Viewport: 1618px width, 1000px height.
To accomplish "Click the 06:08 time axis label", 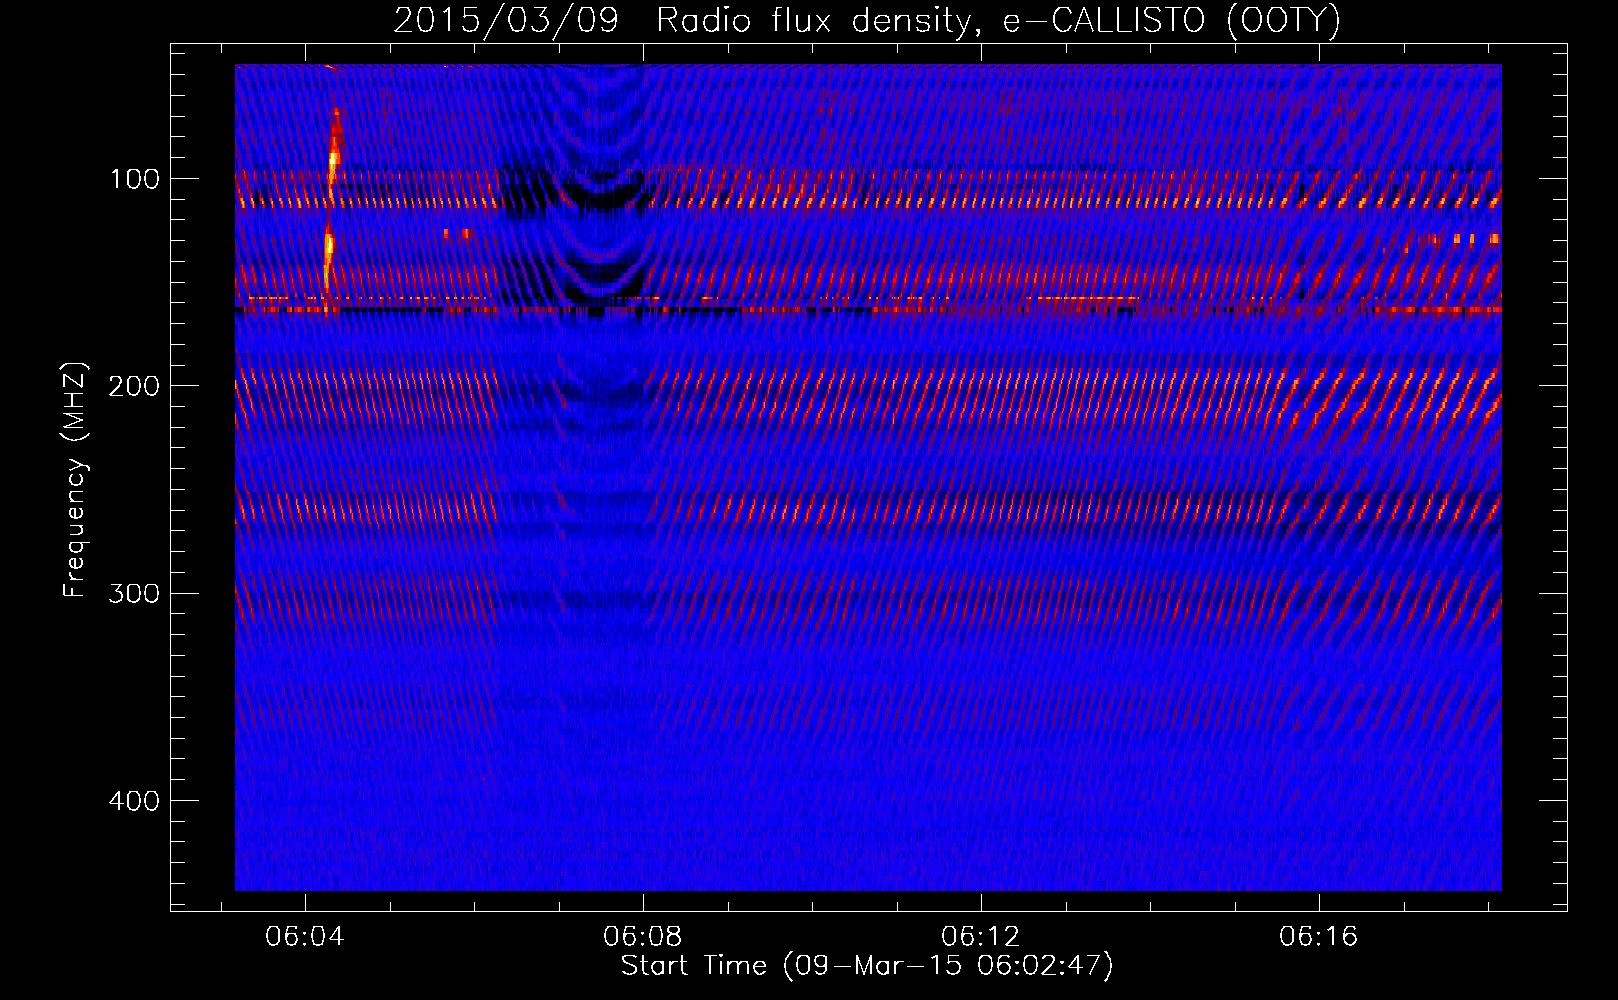I will click(643, 936).
